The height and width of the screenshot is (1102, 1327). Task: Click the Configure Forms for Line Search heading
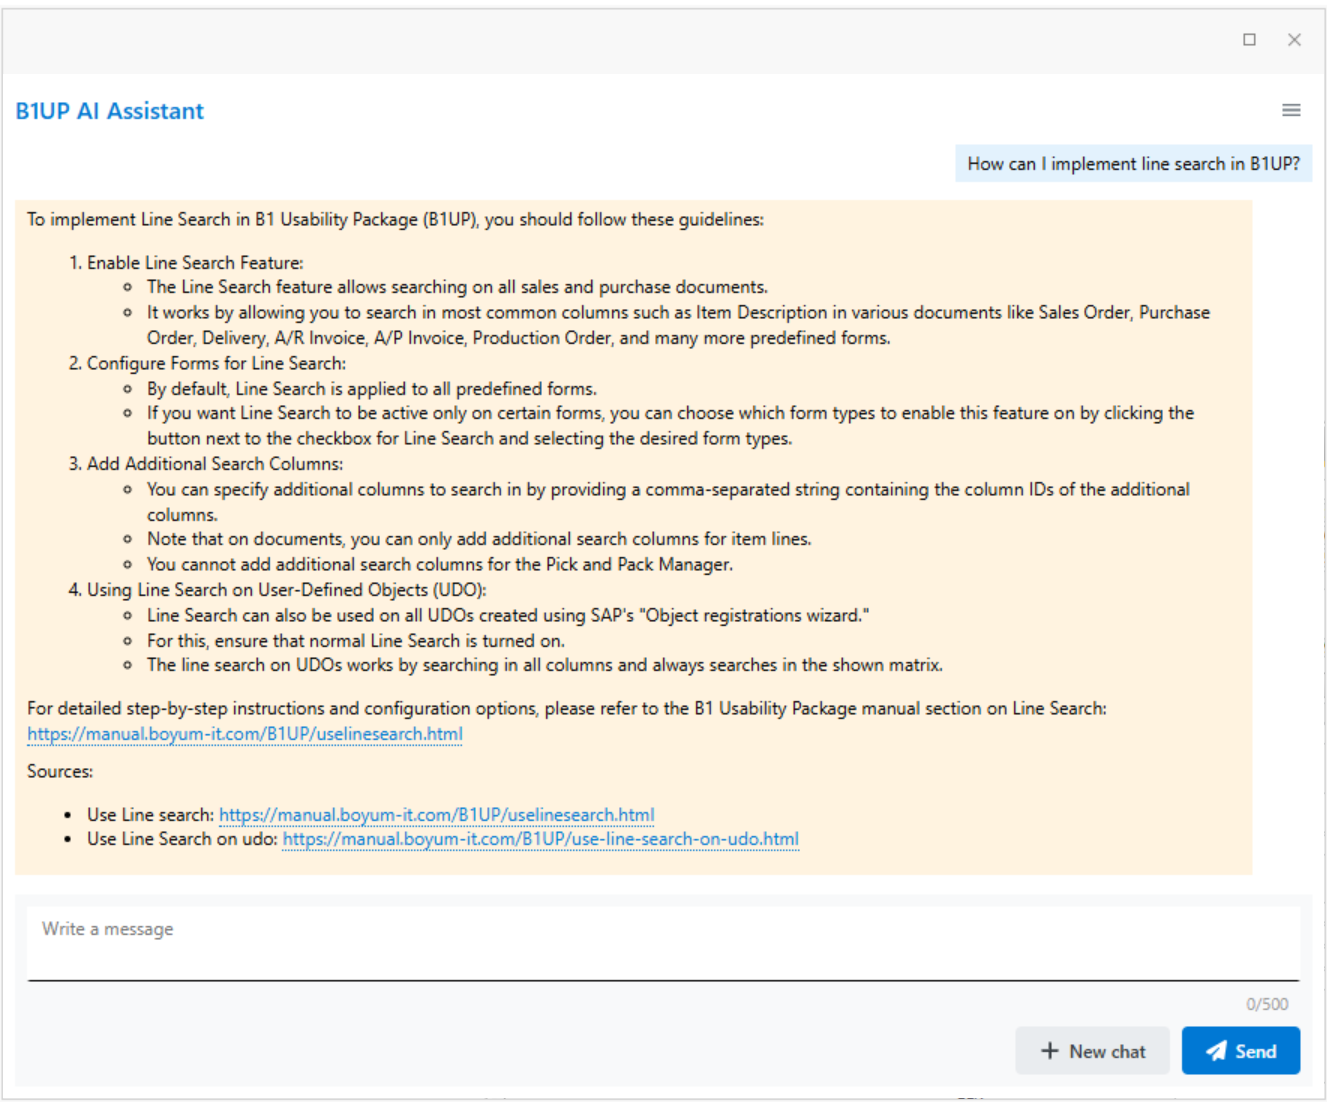(x=216, y=363)
